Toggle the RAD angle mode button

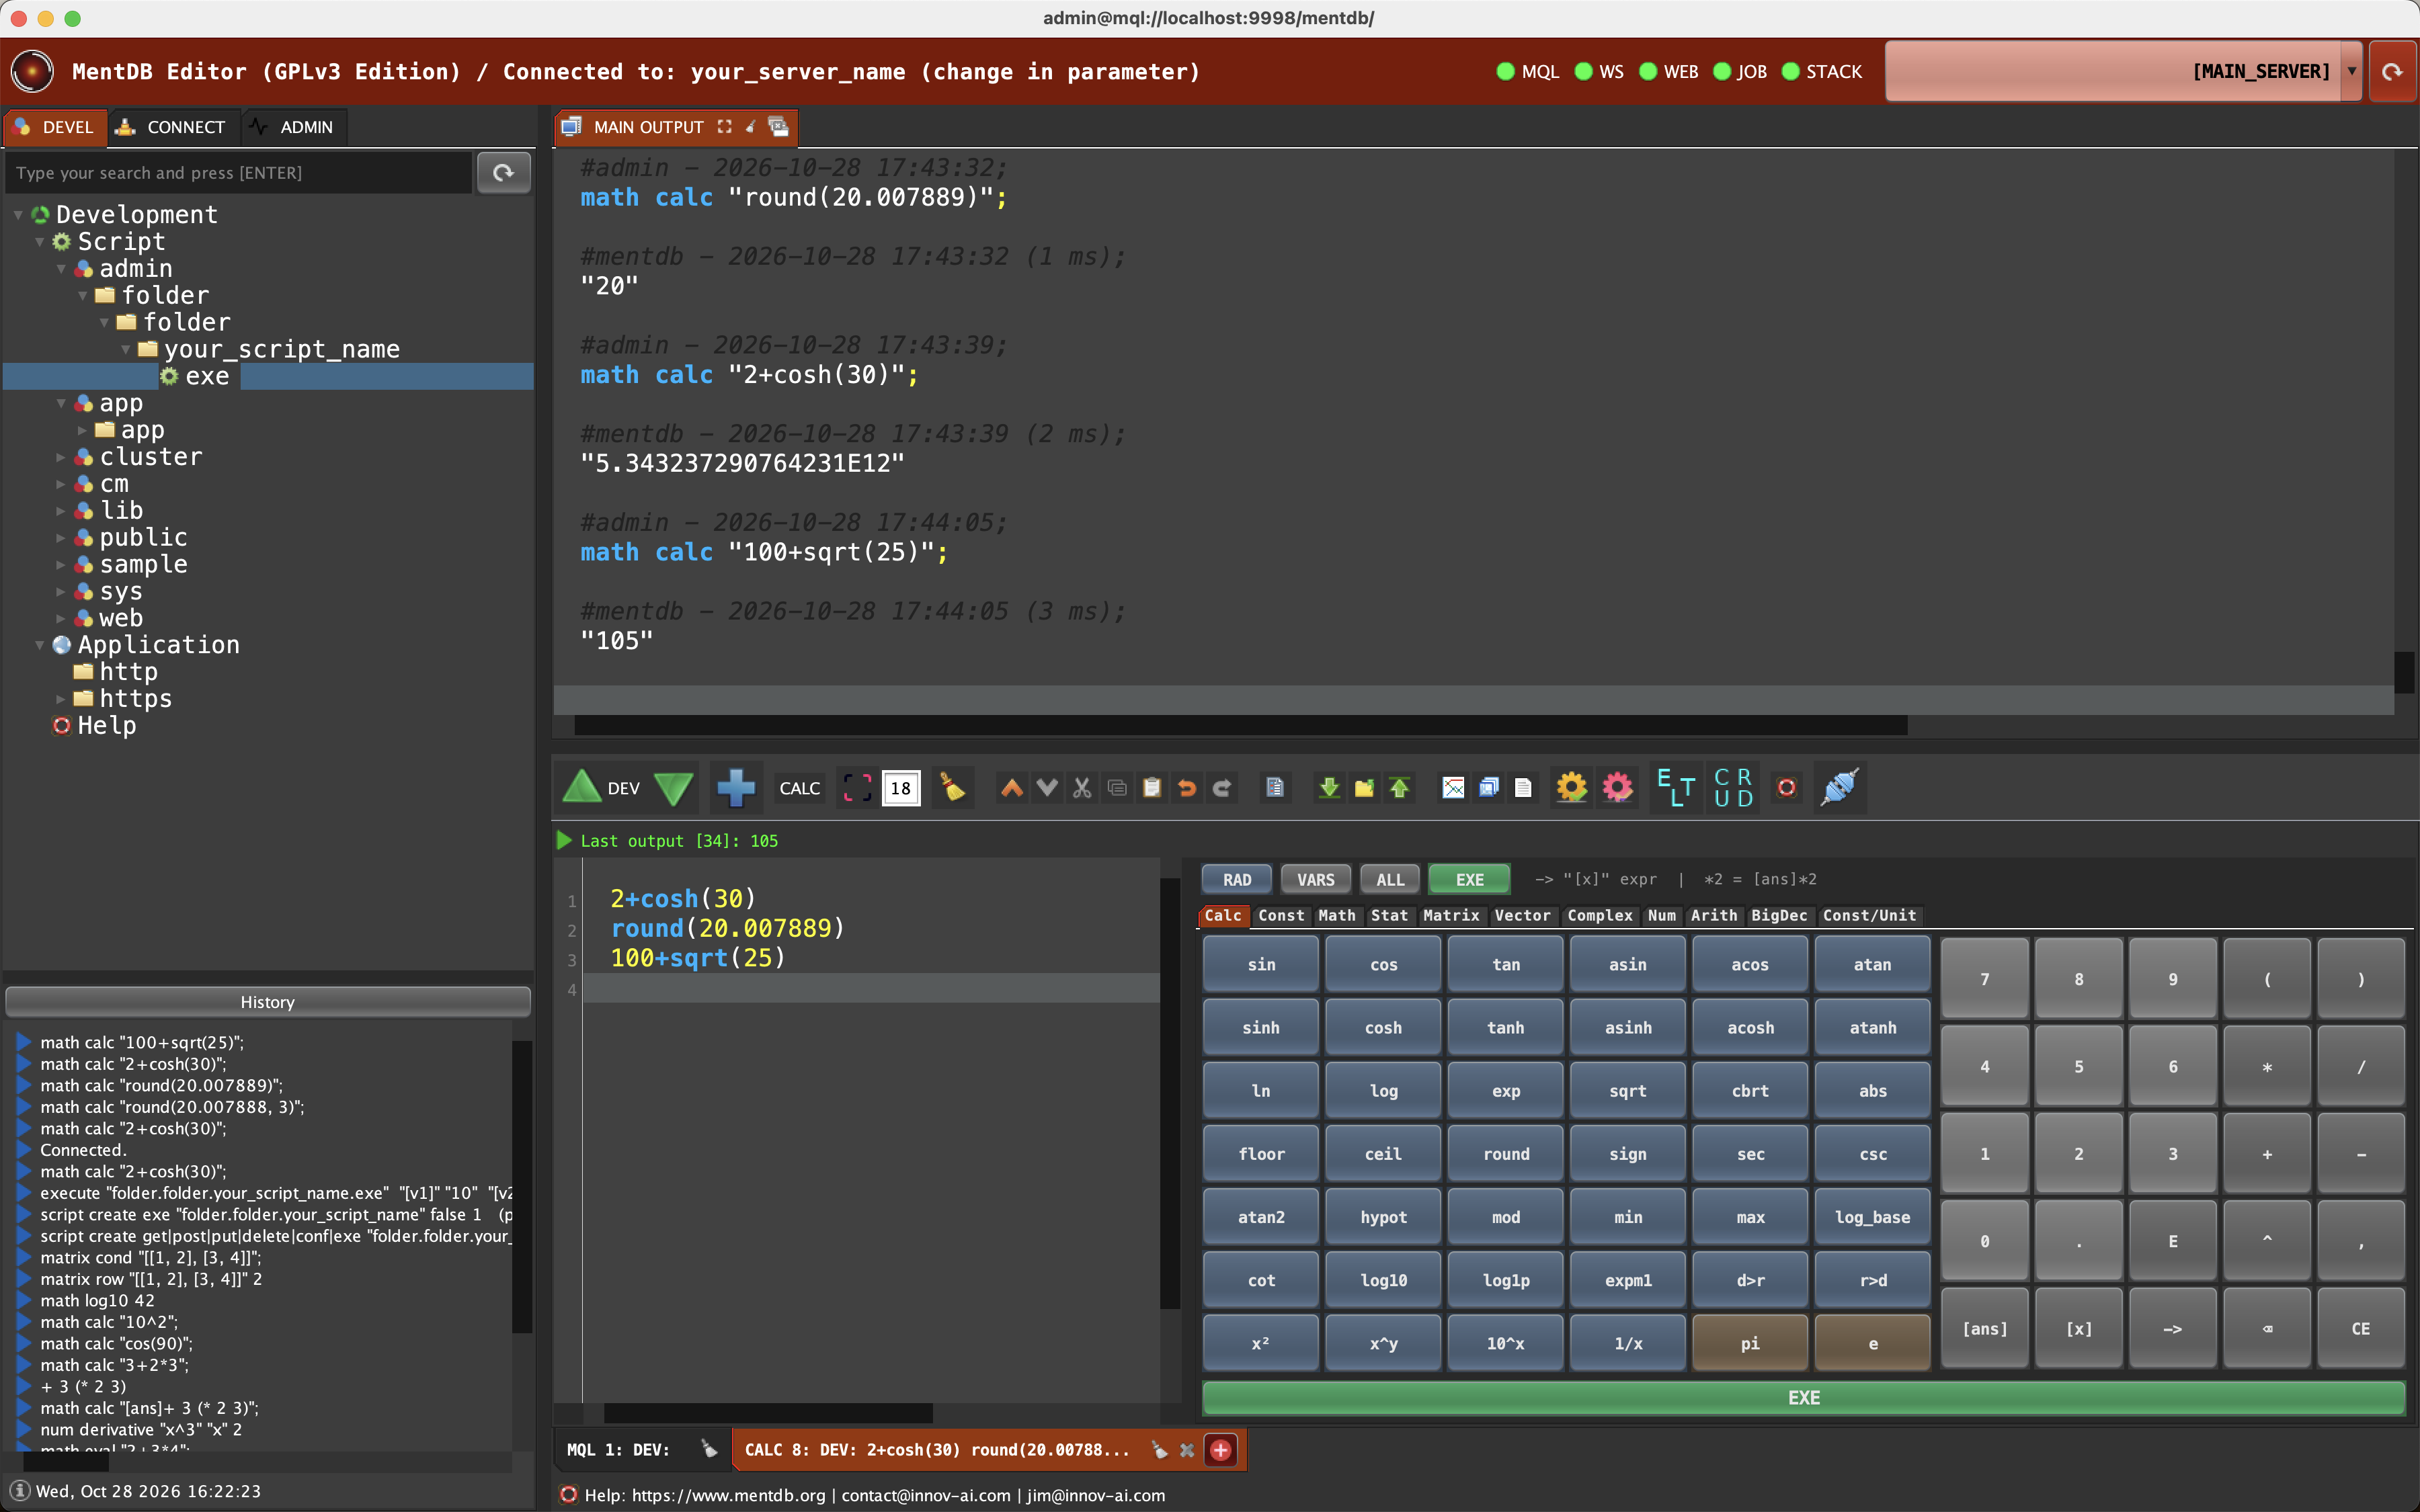point(1237,879)
